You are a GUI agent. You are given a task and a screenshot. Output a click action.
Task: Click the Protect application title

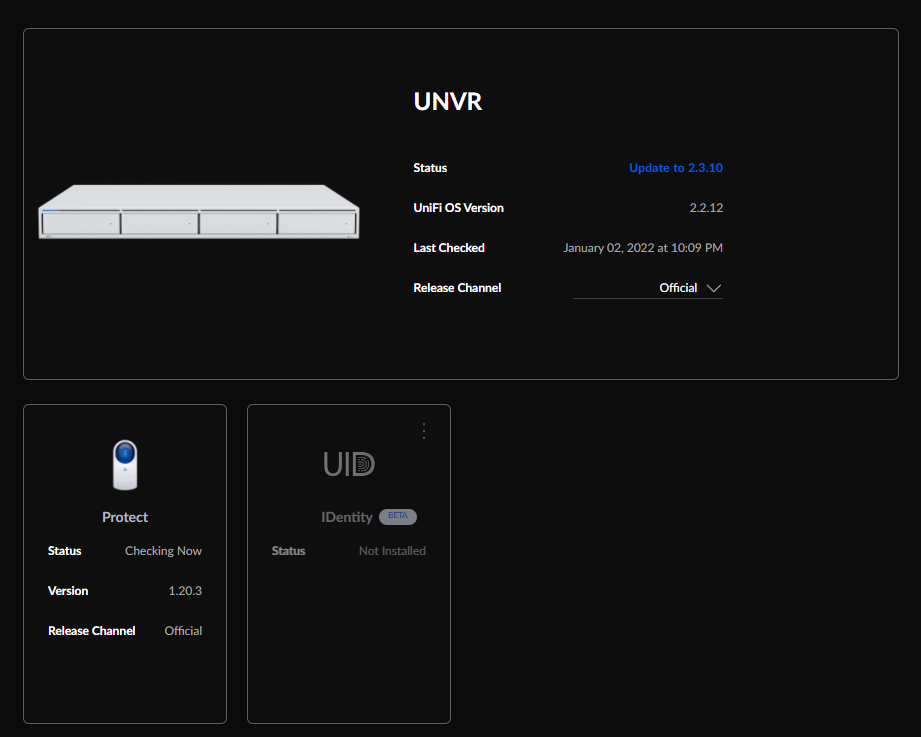tap(125, 517)
